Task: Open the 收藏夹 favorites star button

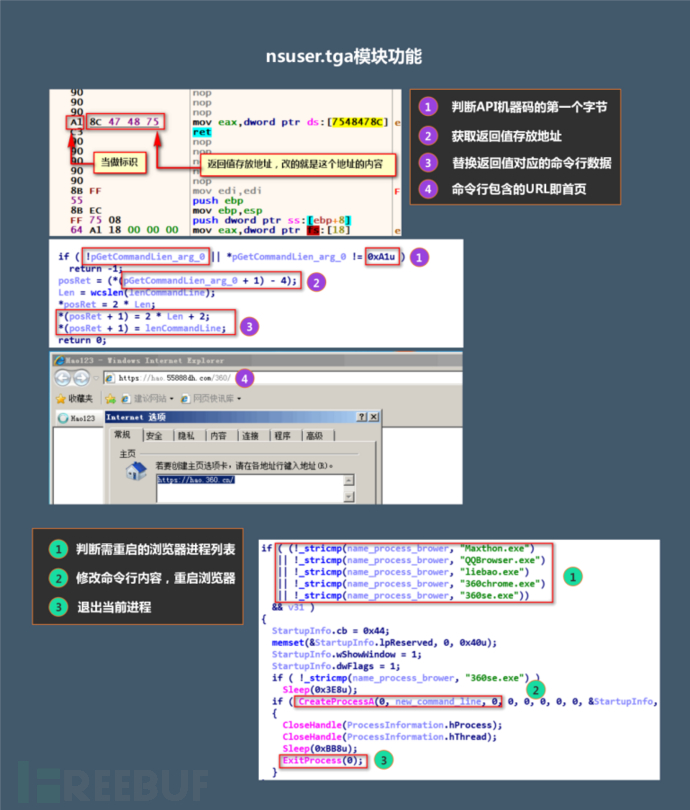Action: (75, 398)
